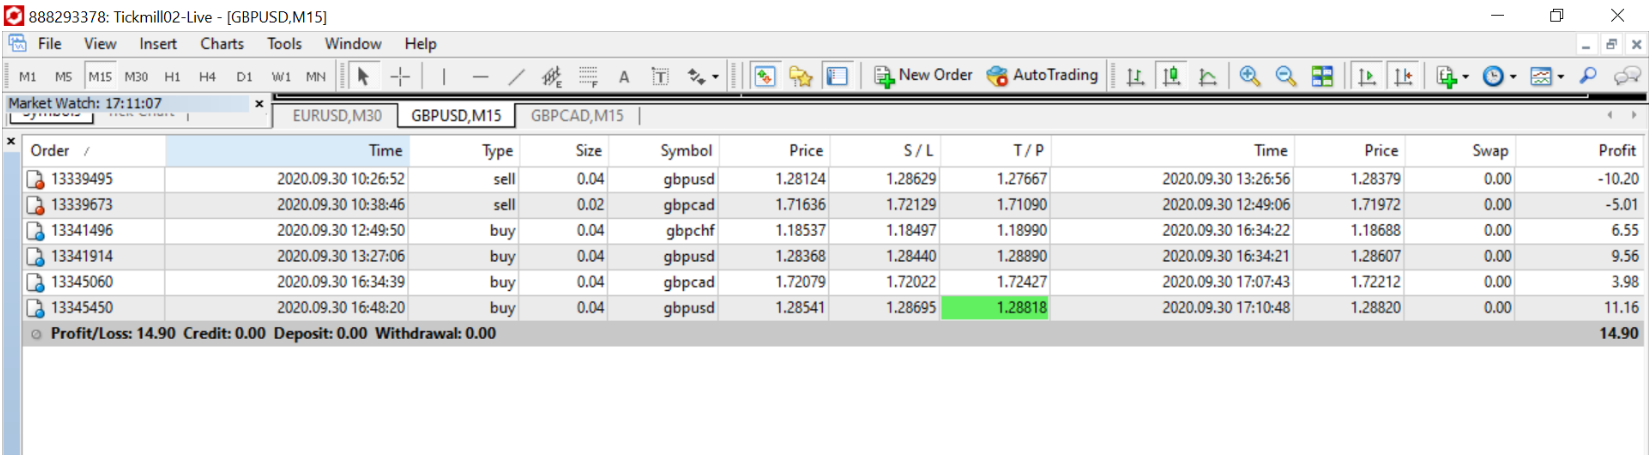This screenshot has width=1652, height=455.
Task: Switch to candlestick chart mode
Action: (1172, 76)
